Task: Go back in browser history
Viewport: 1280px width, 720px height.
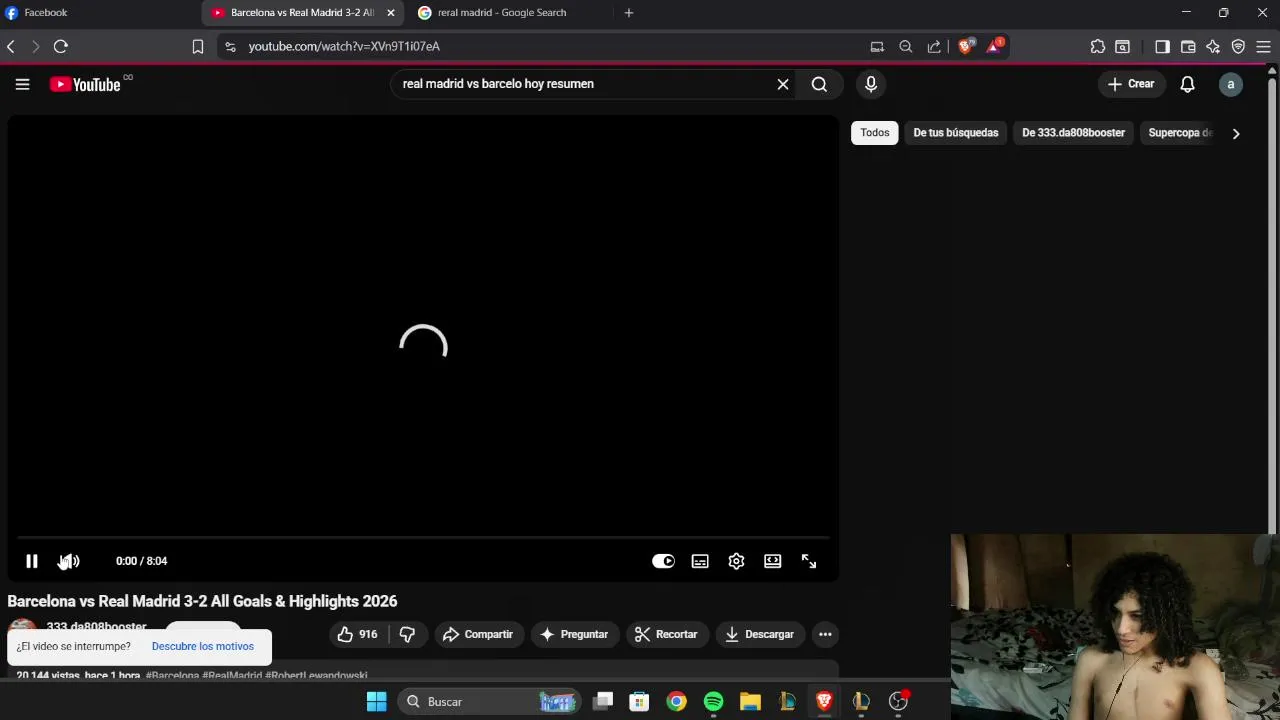Action: 11,46
